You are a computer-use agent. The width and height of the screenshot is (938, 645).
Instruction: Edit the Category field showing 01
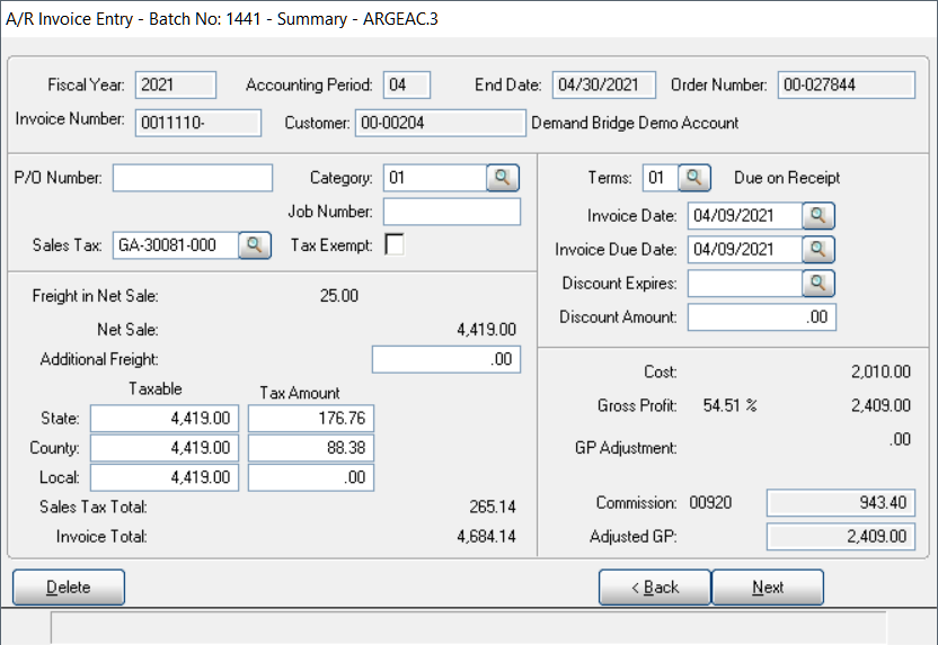tap(435, 178)
